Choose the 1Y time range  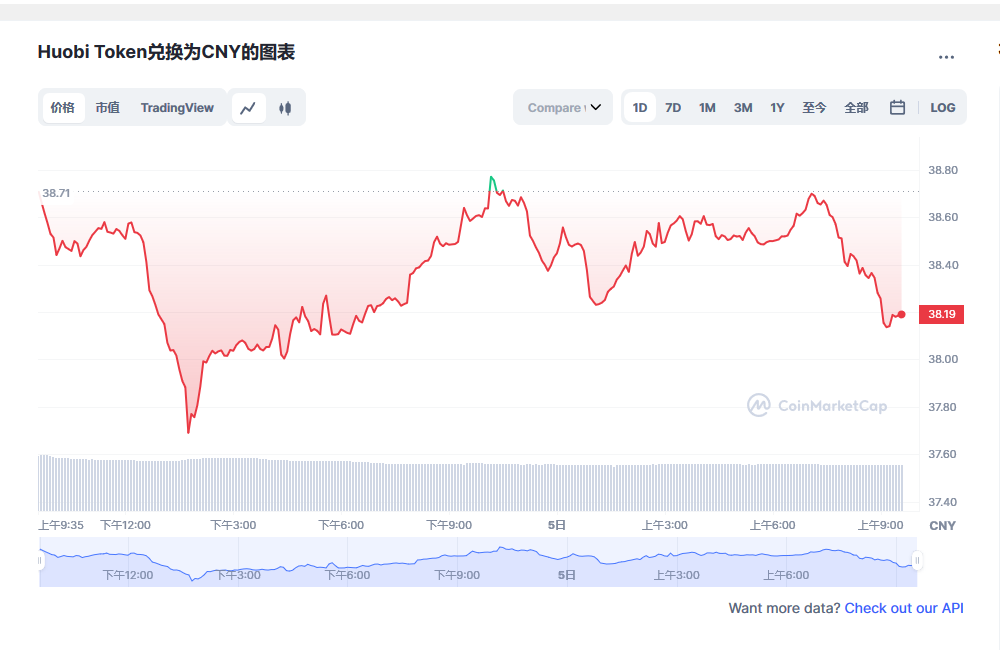point(777,108)
